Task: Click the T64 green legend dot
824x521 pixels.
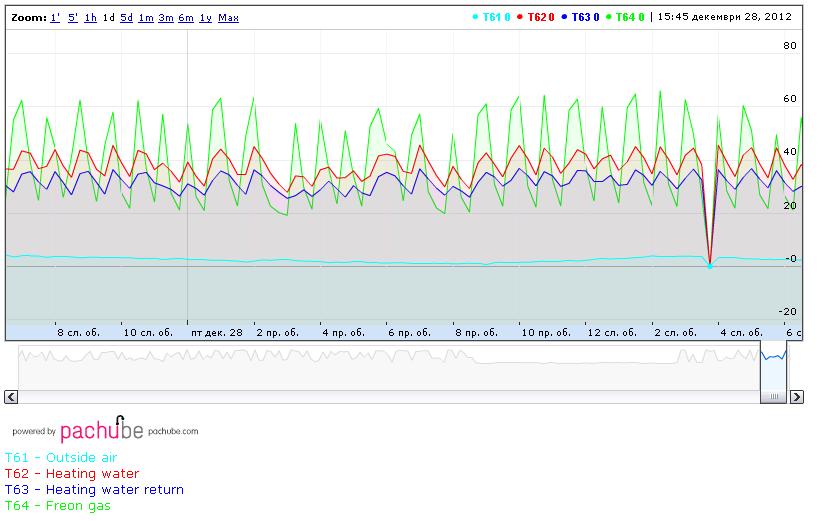Action: click(610, 17)
